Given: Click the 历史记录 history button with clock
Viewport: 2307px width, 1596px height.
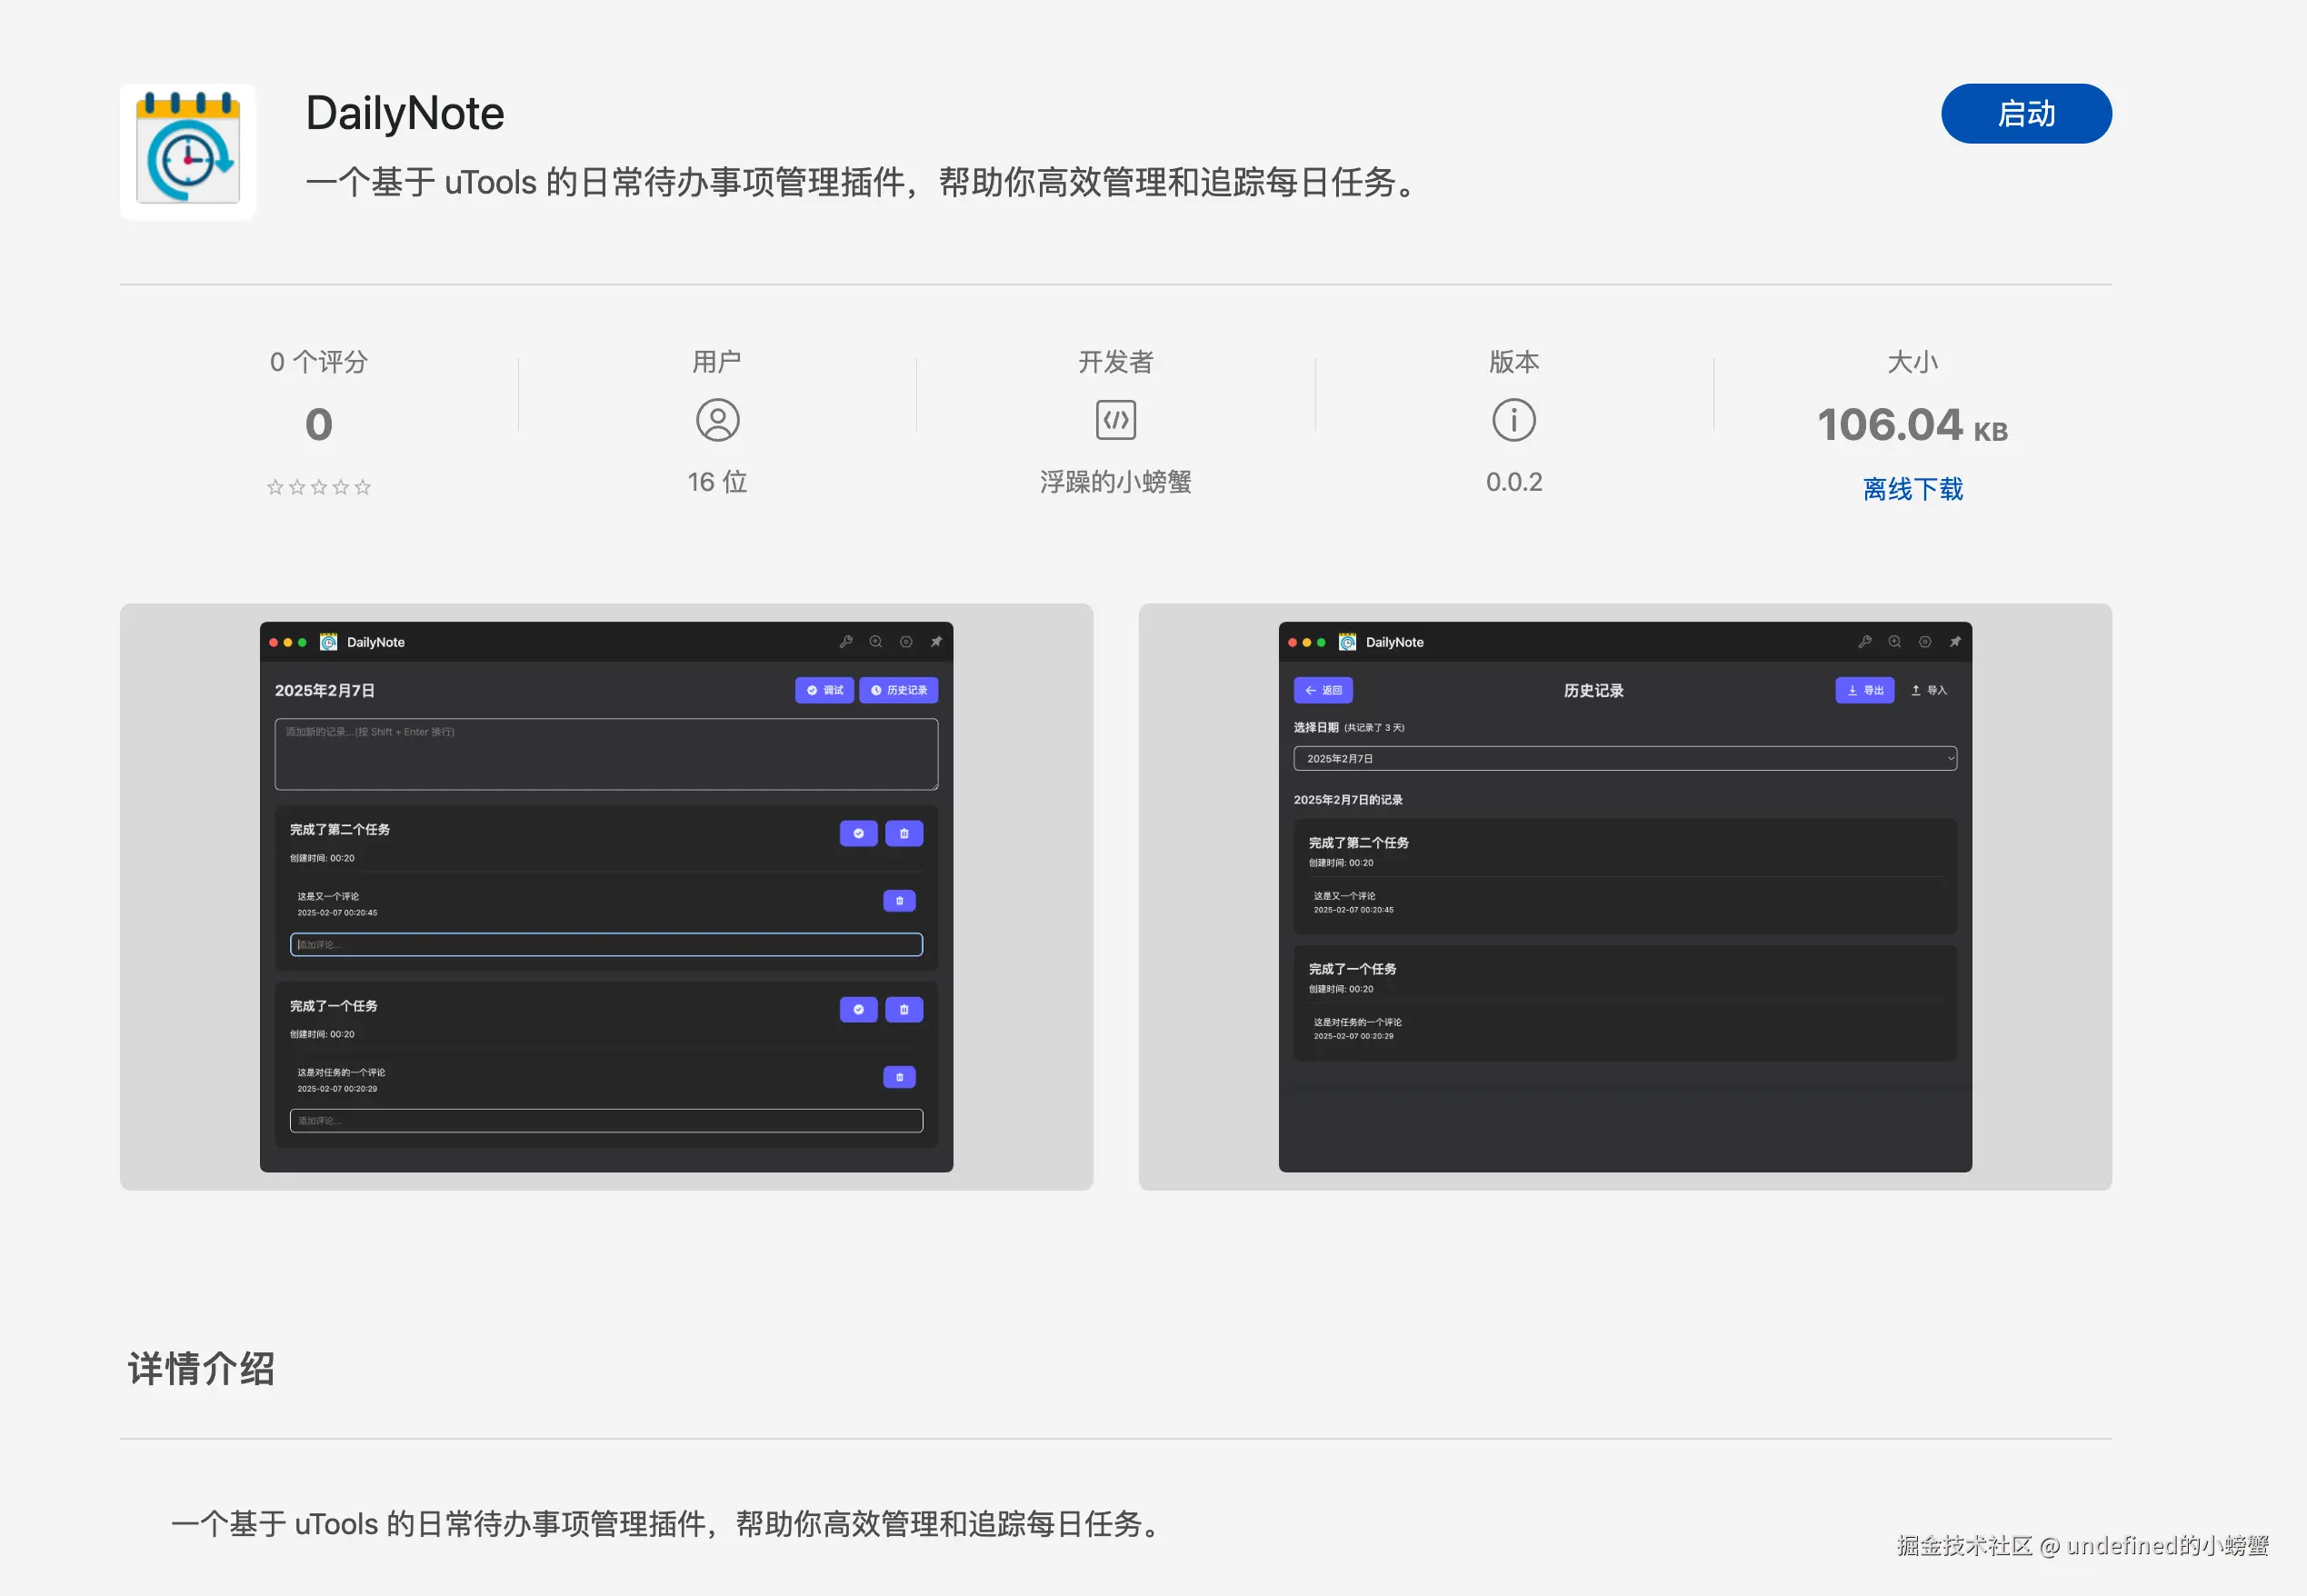Looking at the screenshot, I should click(898, 690).
